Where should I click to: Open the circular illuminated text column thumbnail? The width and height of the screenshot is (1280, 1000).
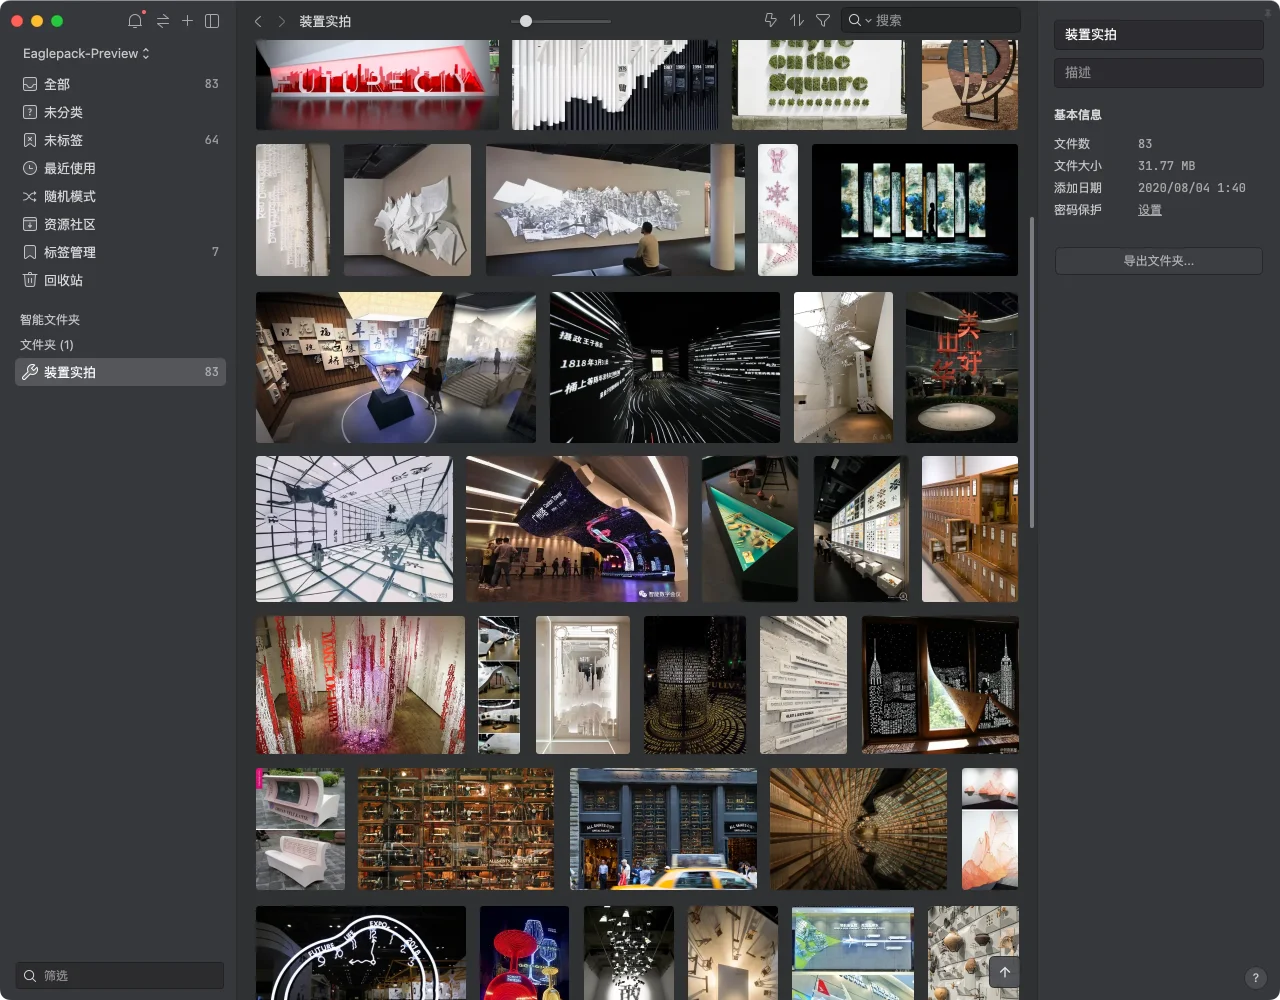[x=695, y=685]
